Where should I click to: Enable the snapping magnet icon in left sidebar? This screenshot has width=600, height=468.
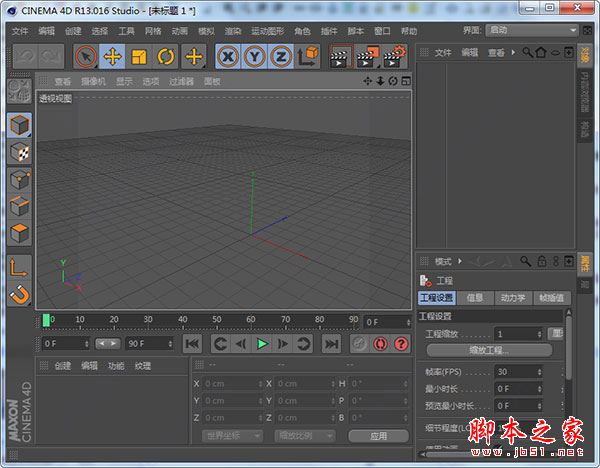coord(19,296)
